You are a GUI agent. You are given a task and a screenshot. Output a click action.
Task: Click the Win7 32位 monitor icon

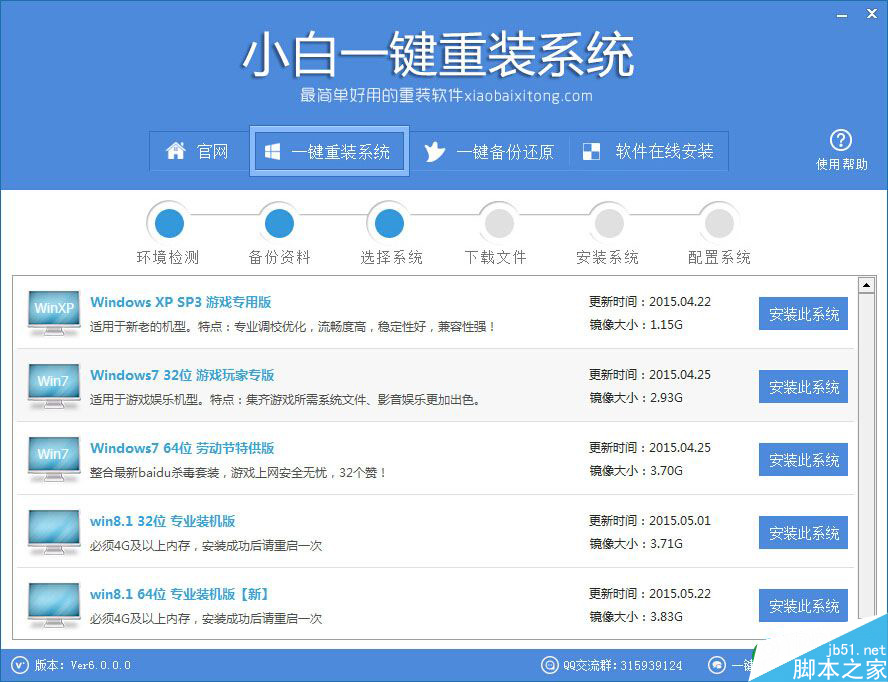point(52,386)
